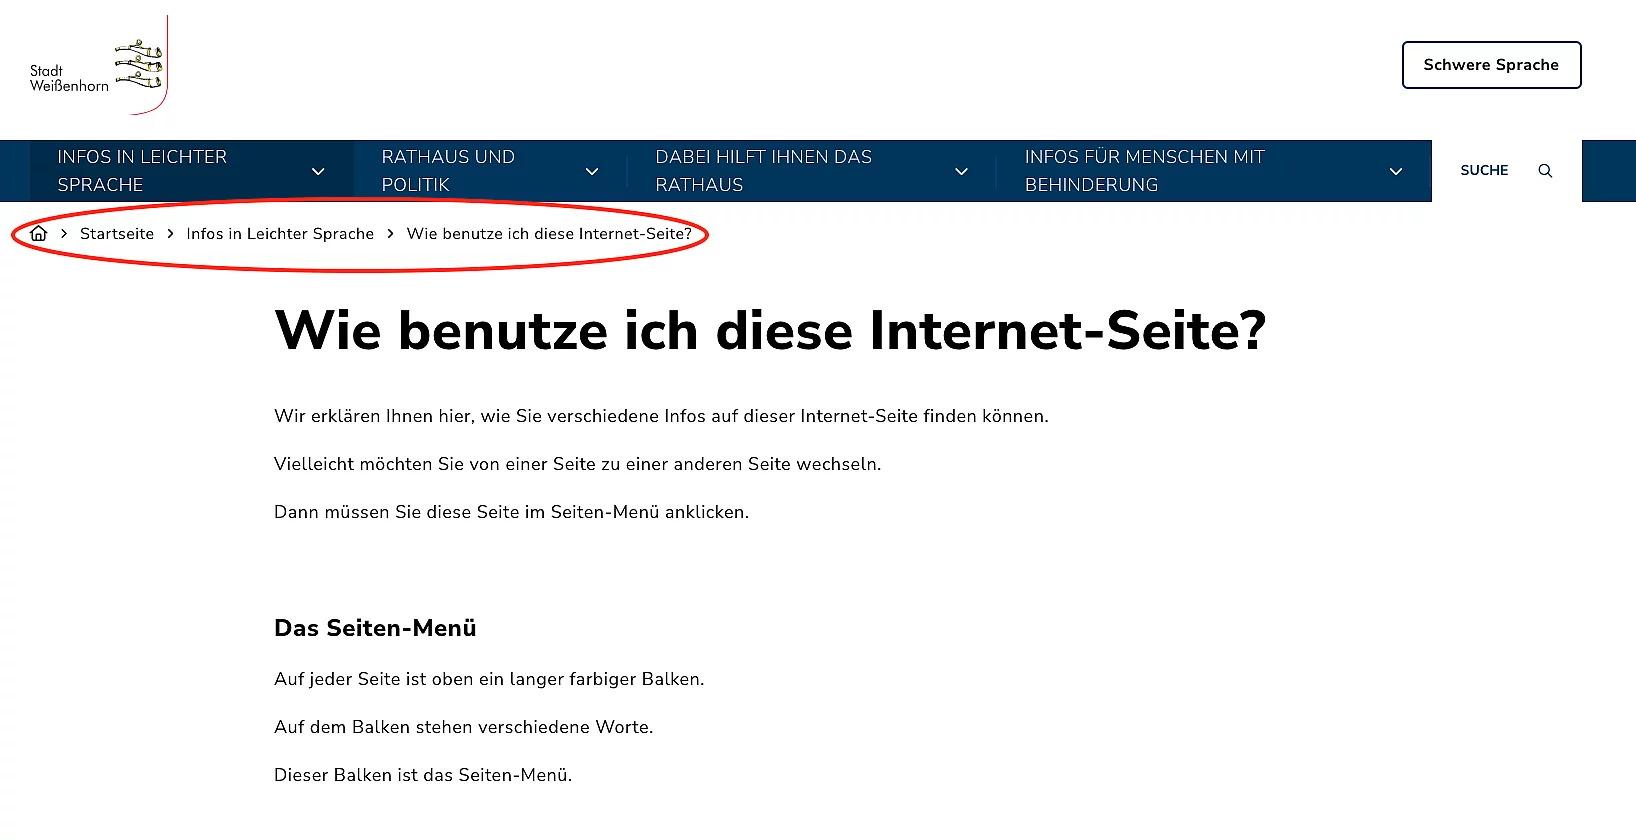This screenshot has width=1636, height=840.
Task: Click the 'Das Seiten-Menü' section heading
Action: (375, 628)
